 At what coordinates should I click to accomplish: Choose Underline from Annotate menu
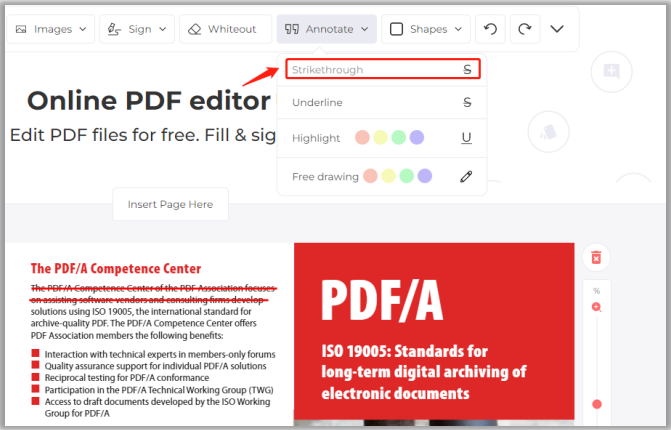click(x=382, y=103)
